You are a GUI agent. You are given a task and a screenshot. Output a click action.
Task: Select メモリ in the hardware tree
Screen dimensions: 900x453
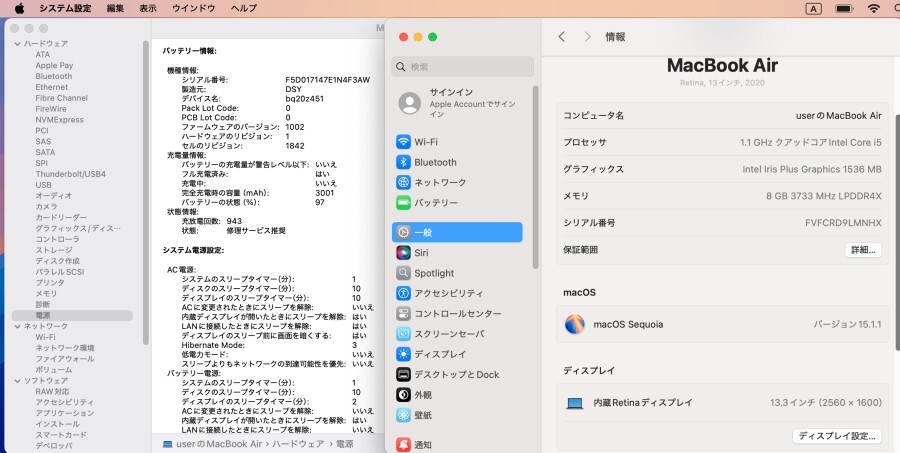point(46,293)
